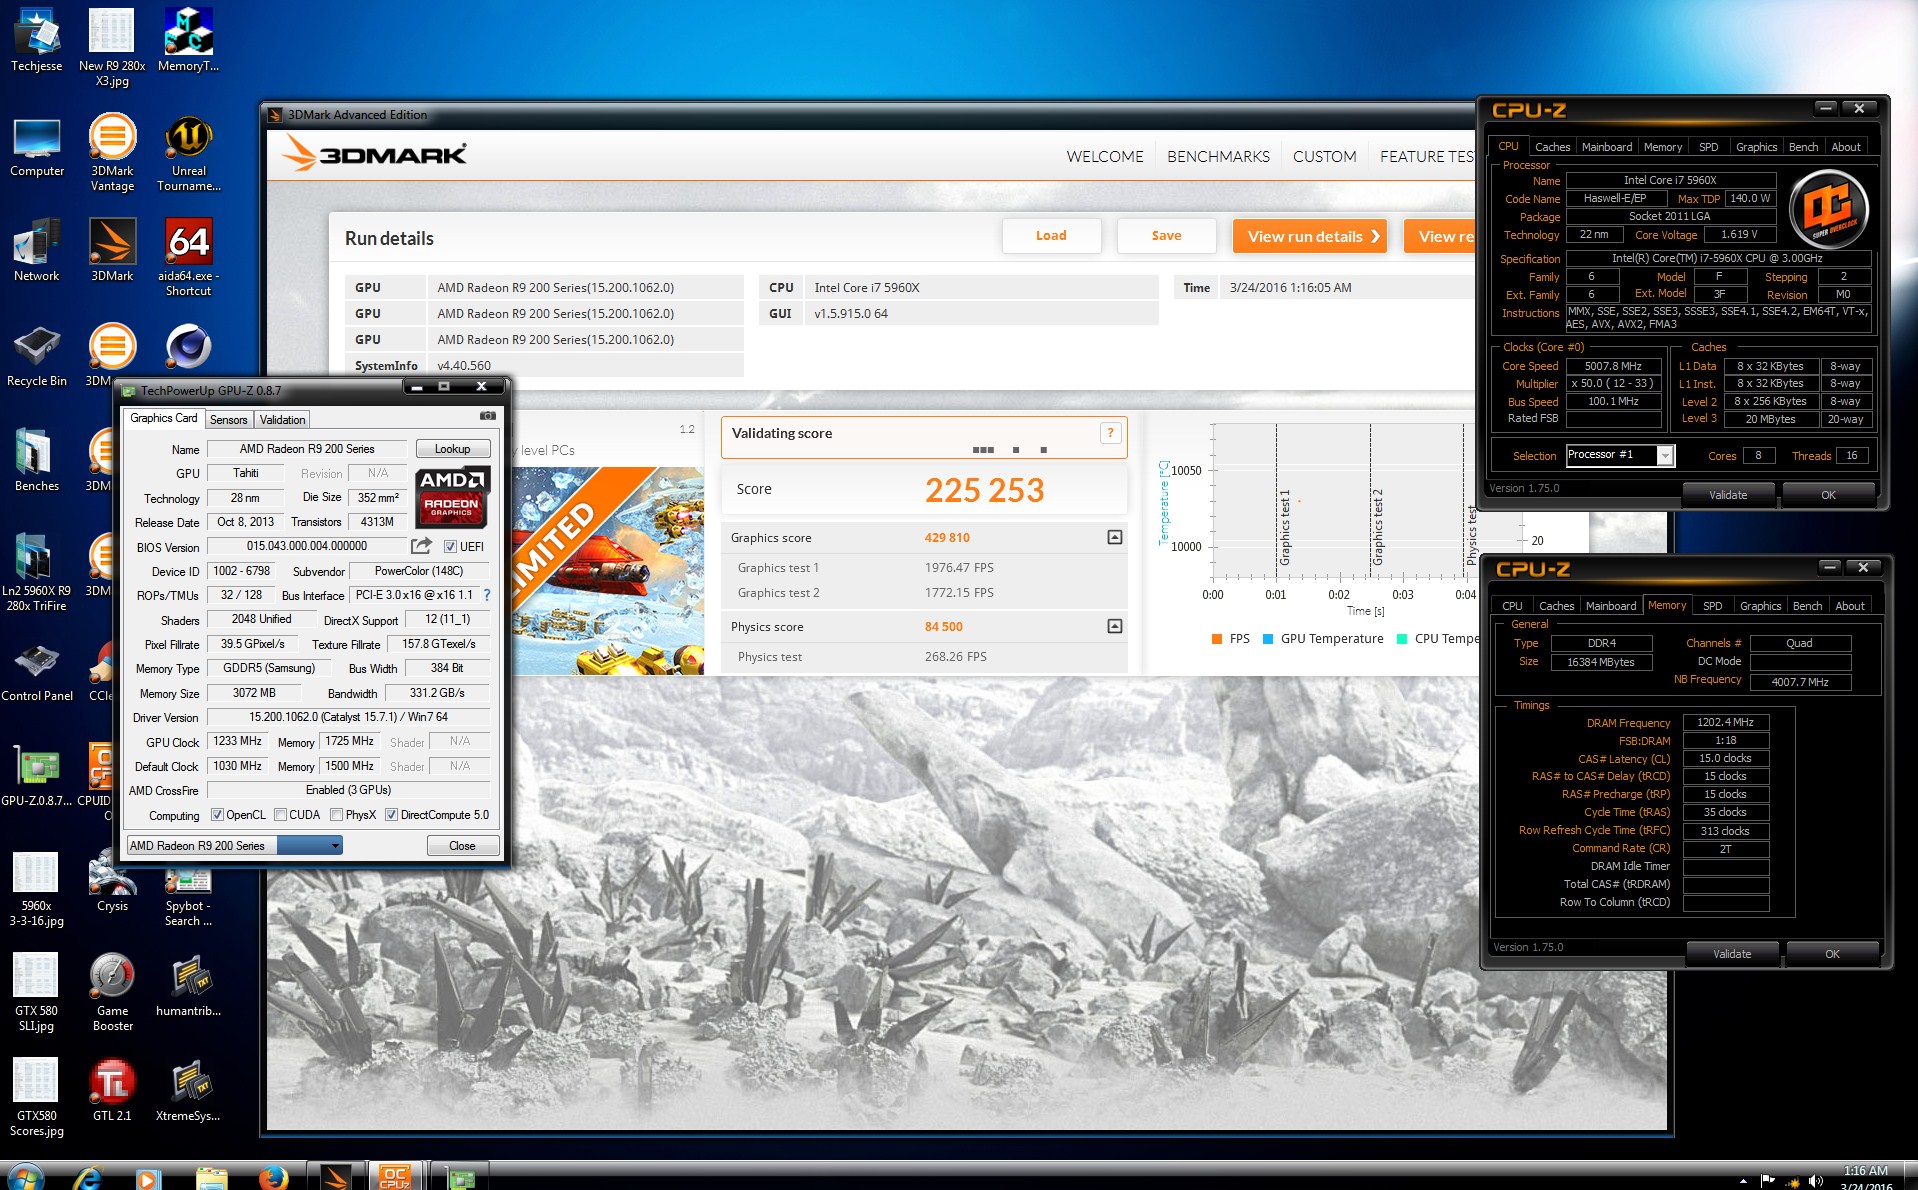The width and height of the screenshot is (1918, 1190).
Task: Open the 3DMark Vantage desktop shortcut
Action: tap(112, 152)
